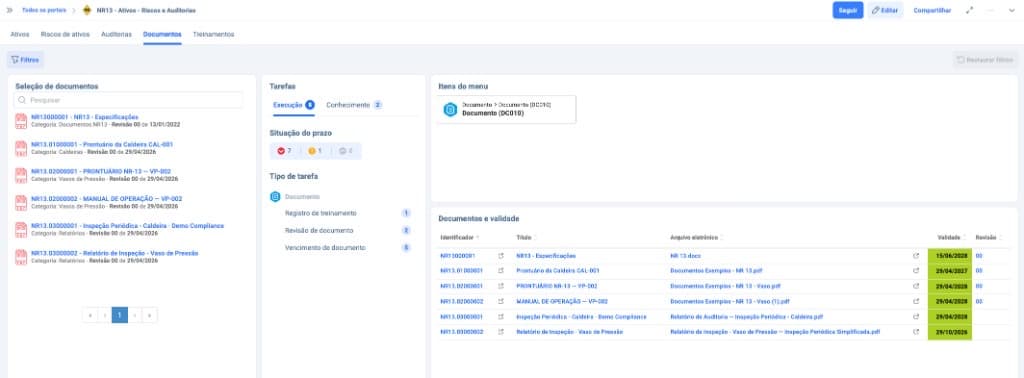Click NR13.02000002 identifier in table
This screenshot has height=378, width=1024.
pos(461,302)
